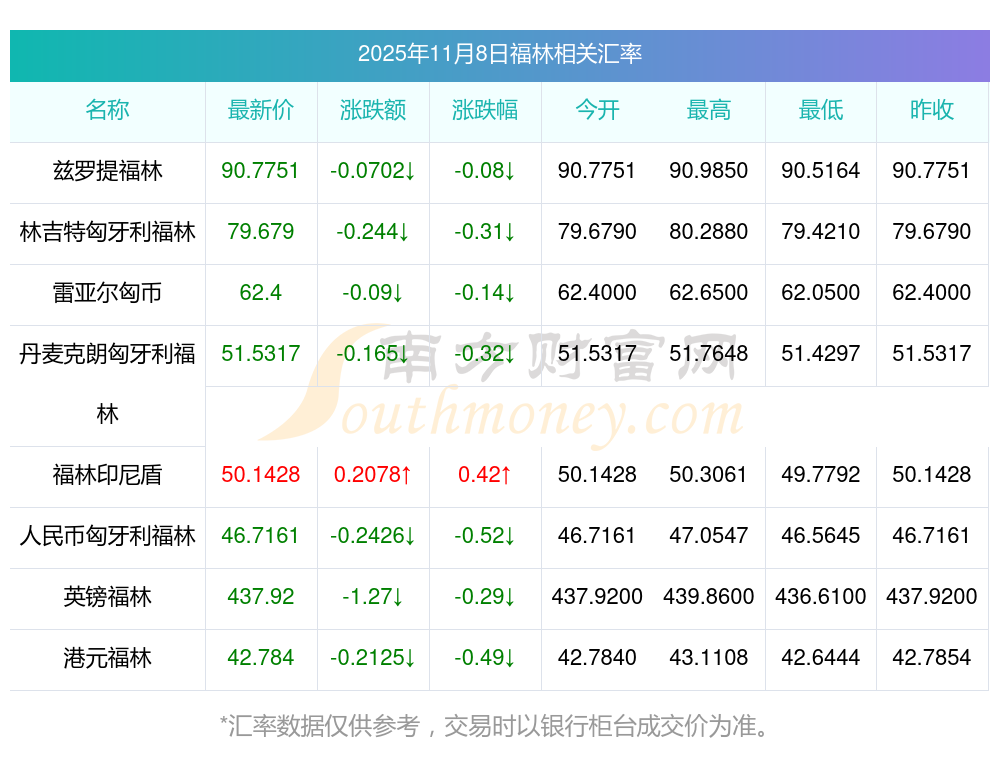Click the 最高 column header
1000x757 pixels.
(709, 110)
